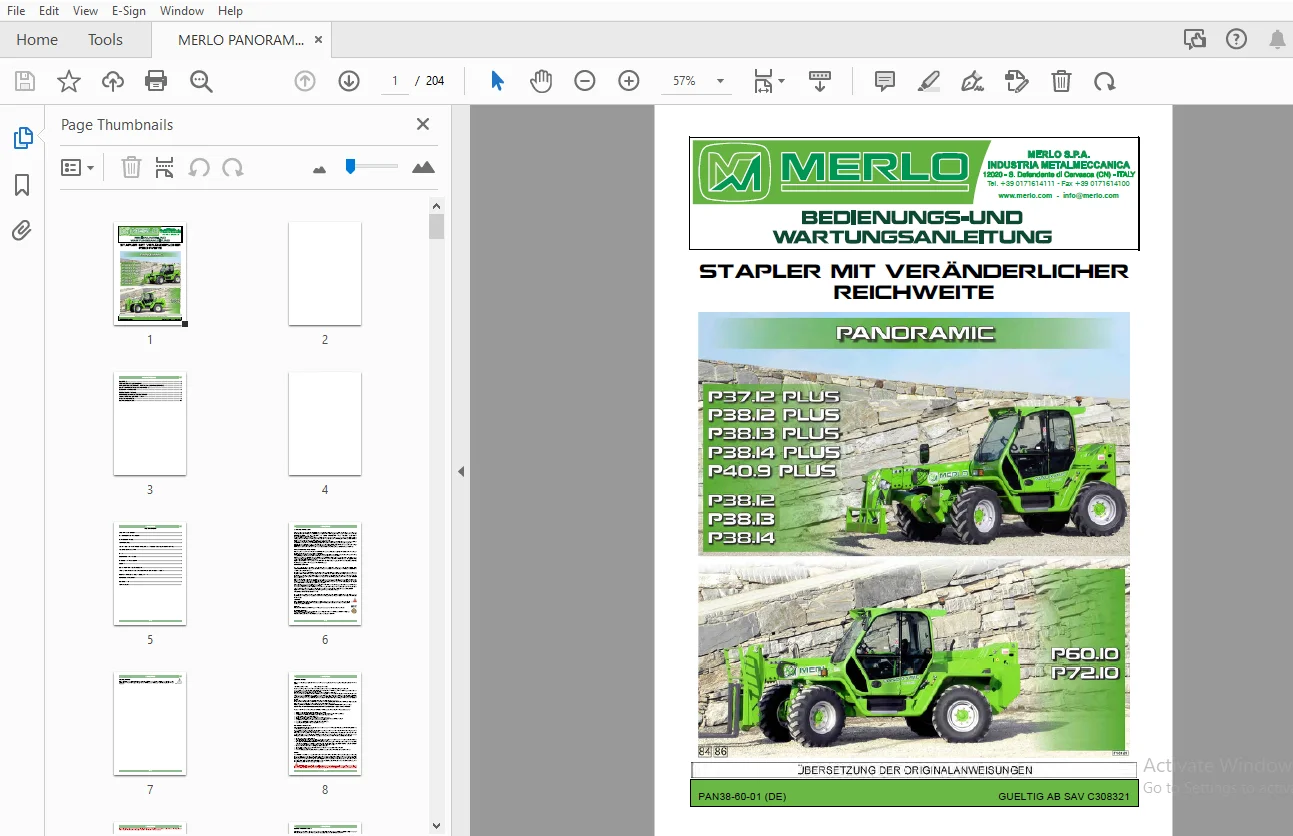Print the document with the printer icon
This screenshot has width=1293, height=836.
point(156,81)
